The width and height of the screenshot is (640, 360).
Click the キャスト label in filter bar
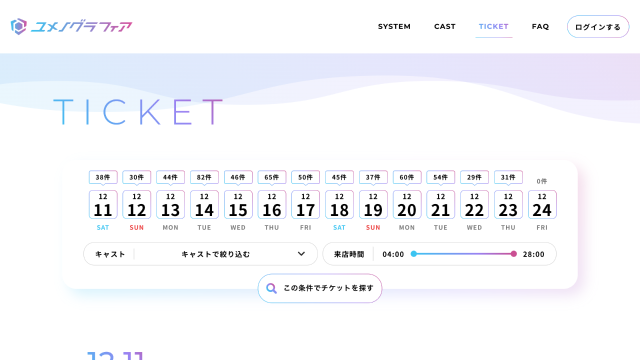[110, 254]
